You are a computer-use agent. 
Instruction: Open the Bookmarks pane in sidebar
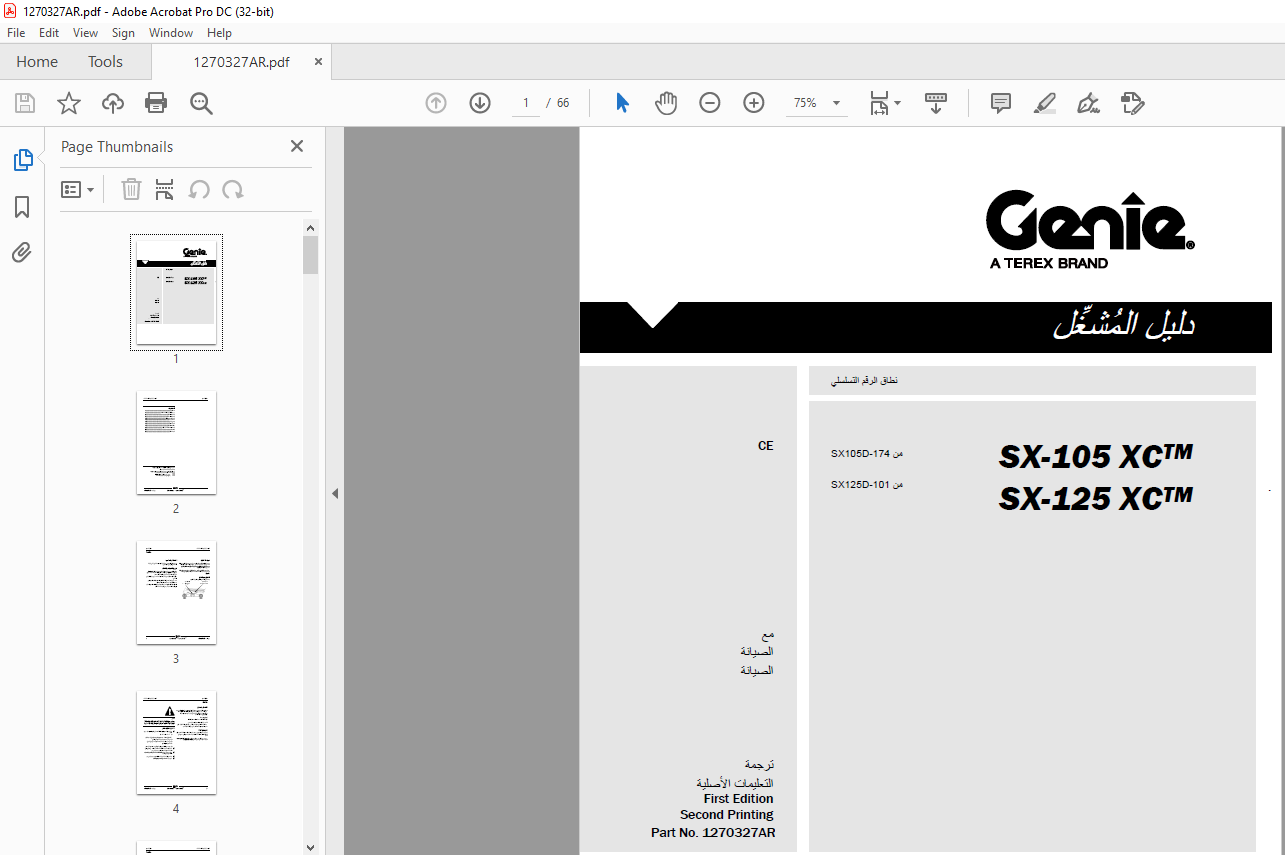pos(22,207)
